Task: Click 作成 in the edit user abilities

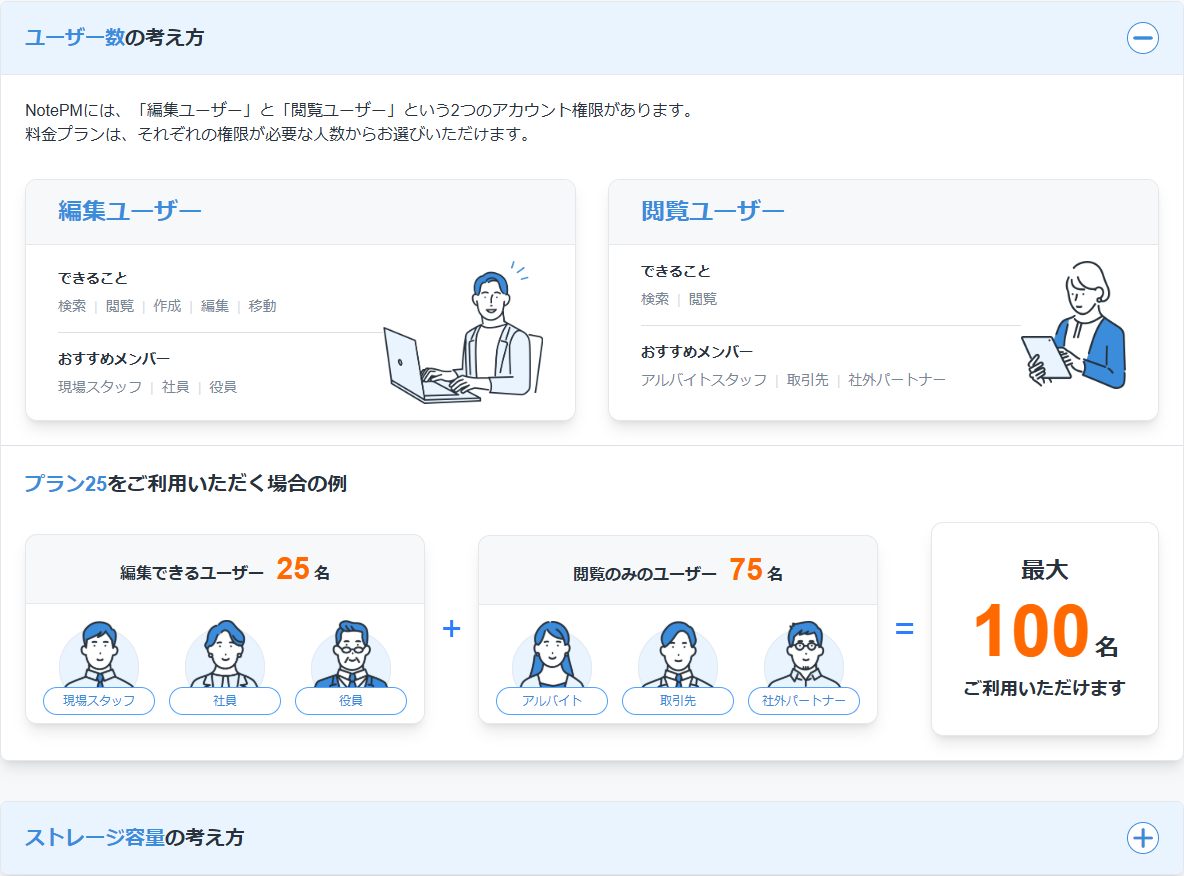Action: click(167, 306)
